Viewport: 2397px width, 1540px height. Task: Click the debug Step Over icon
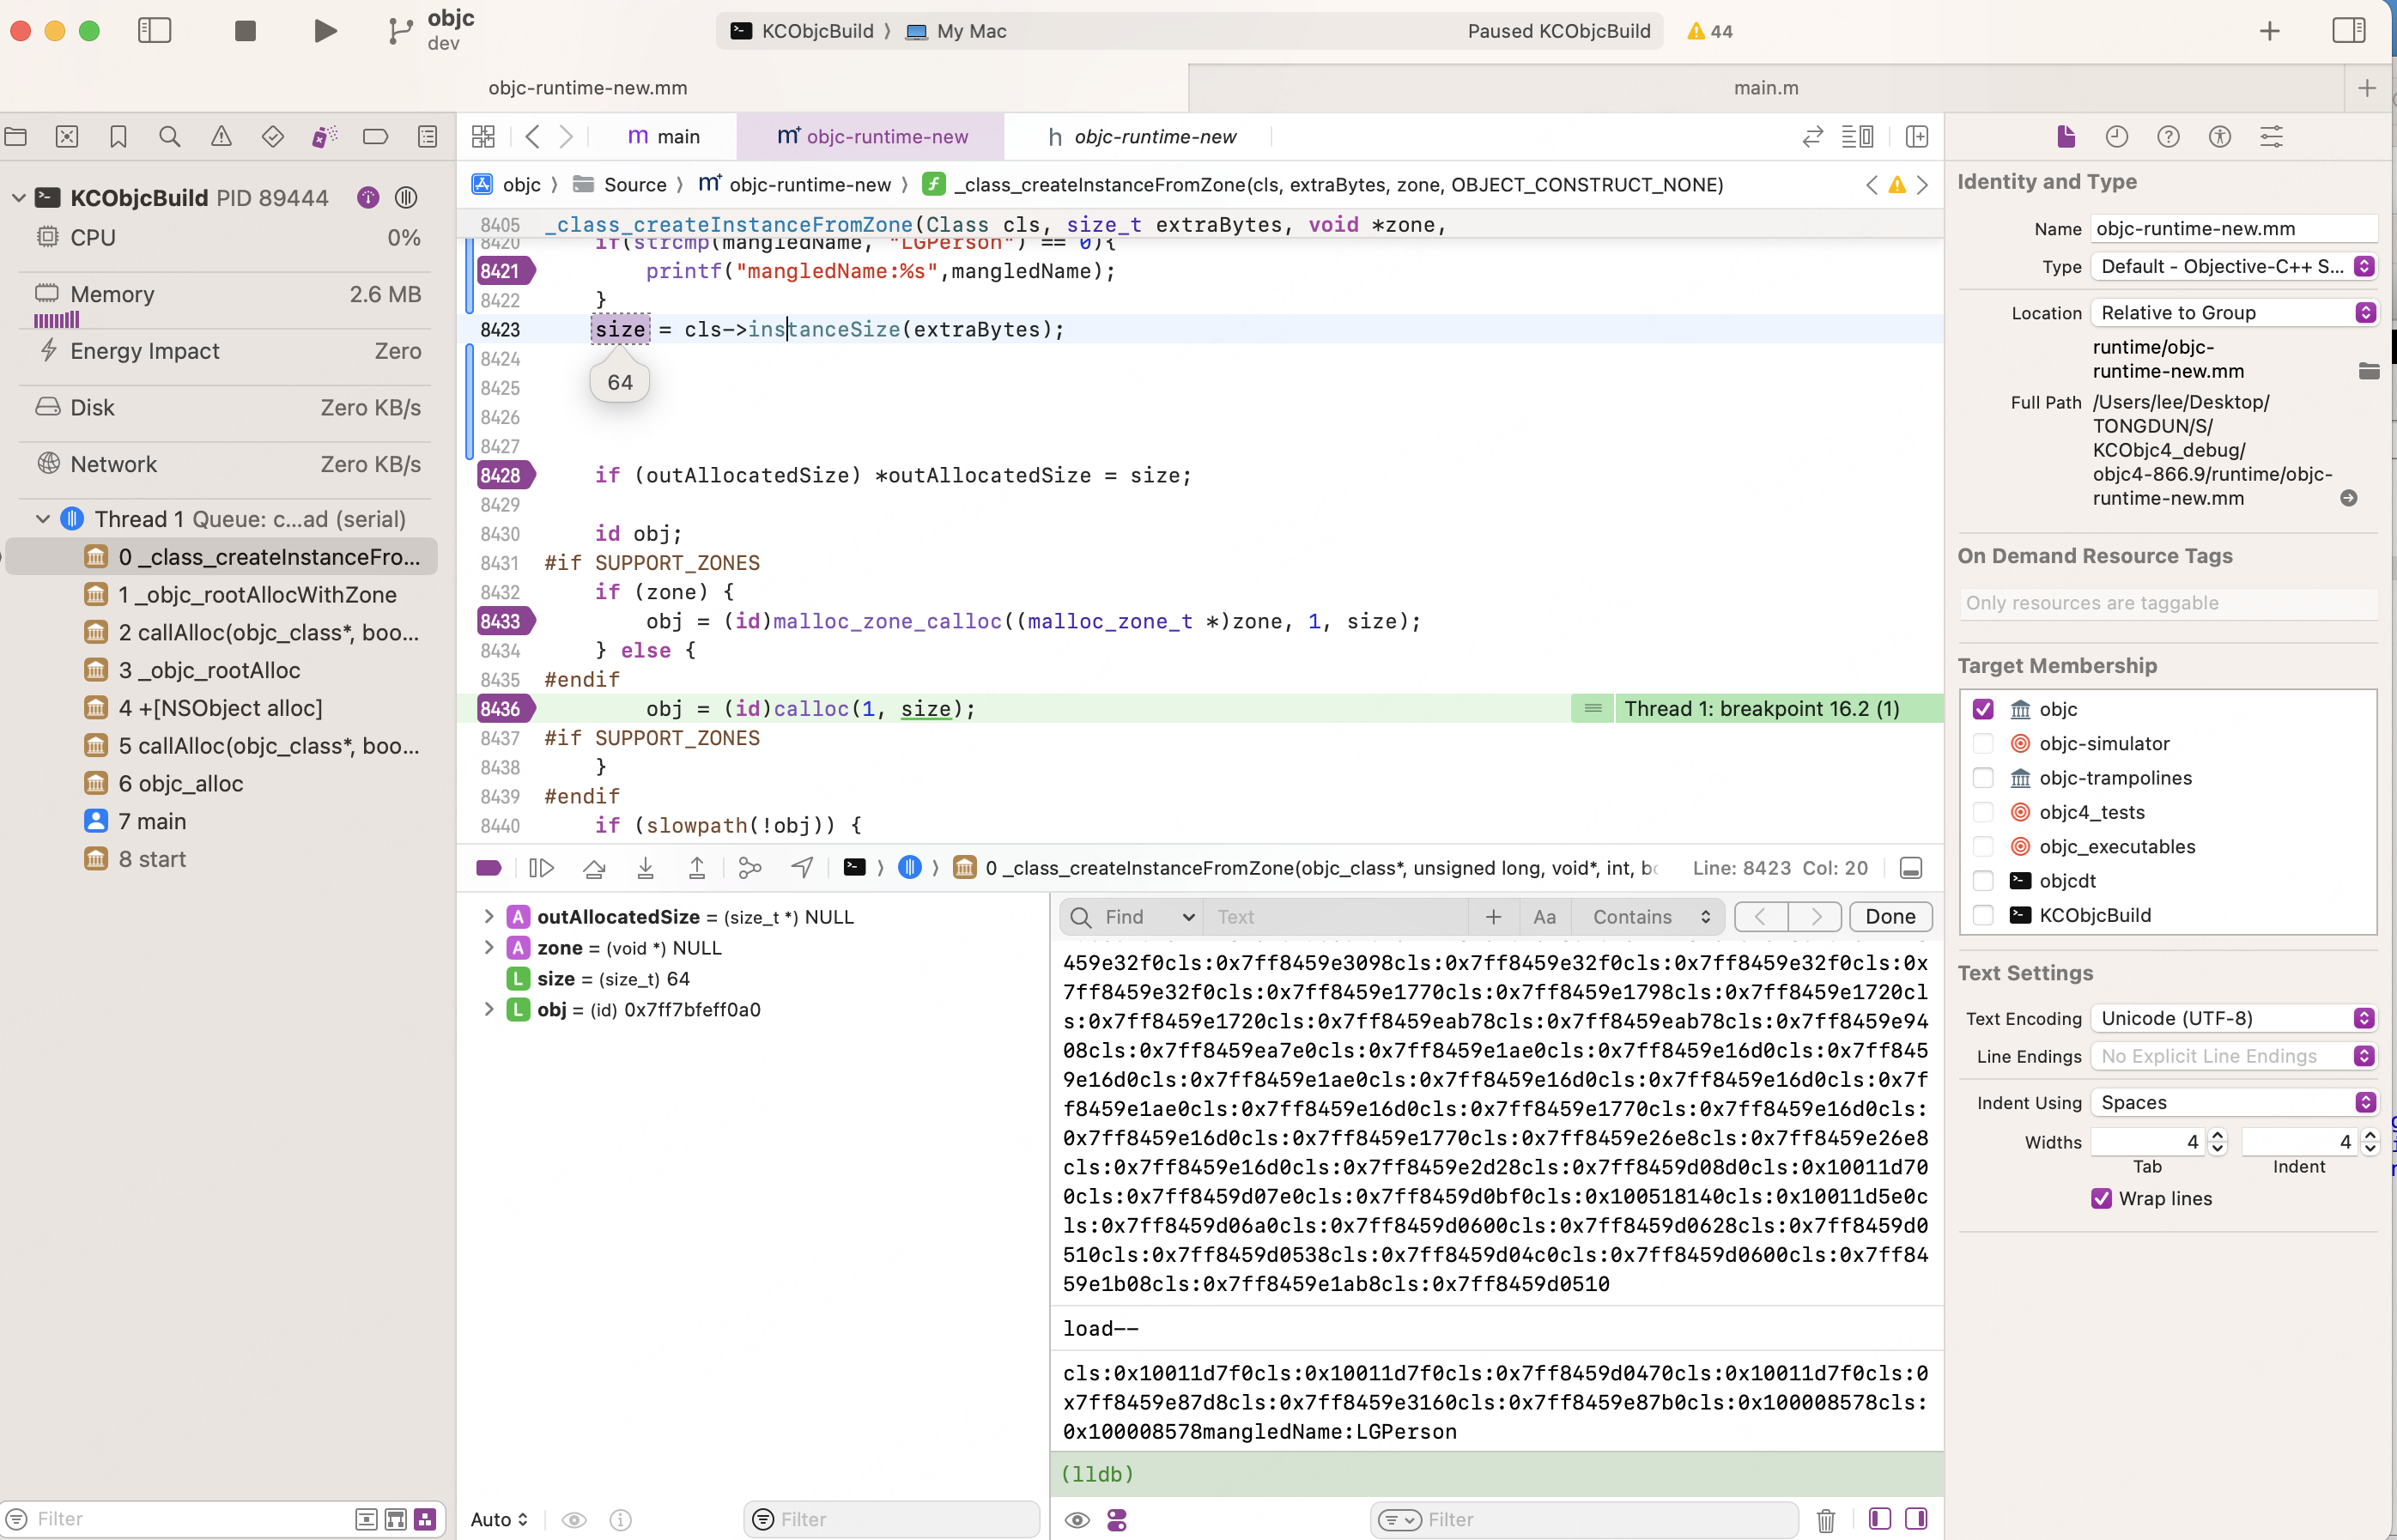[594, 868]
